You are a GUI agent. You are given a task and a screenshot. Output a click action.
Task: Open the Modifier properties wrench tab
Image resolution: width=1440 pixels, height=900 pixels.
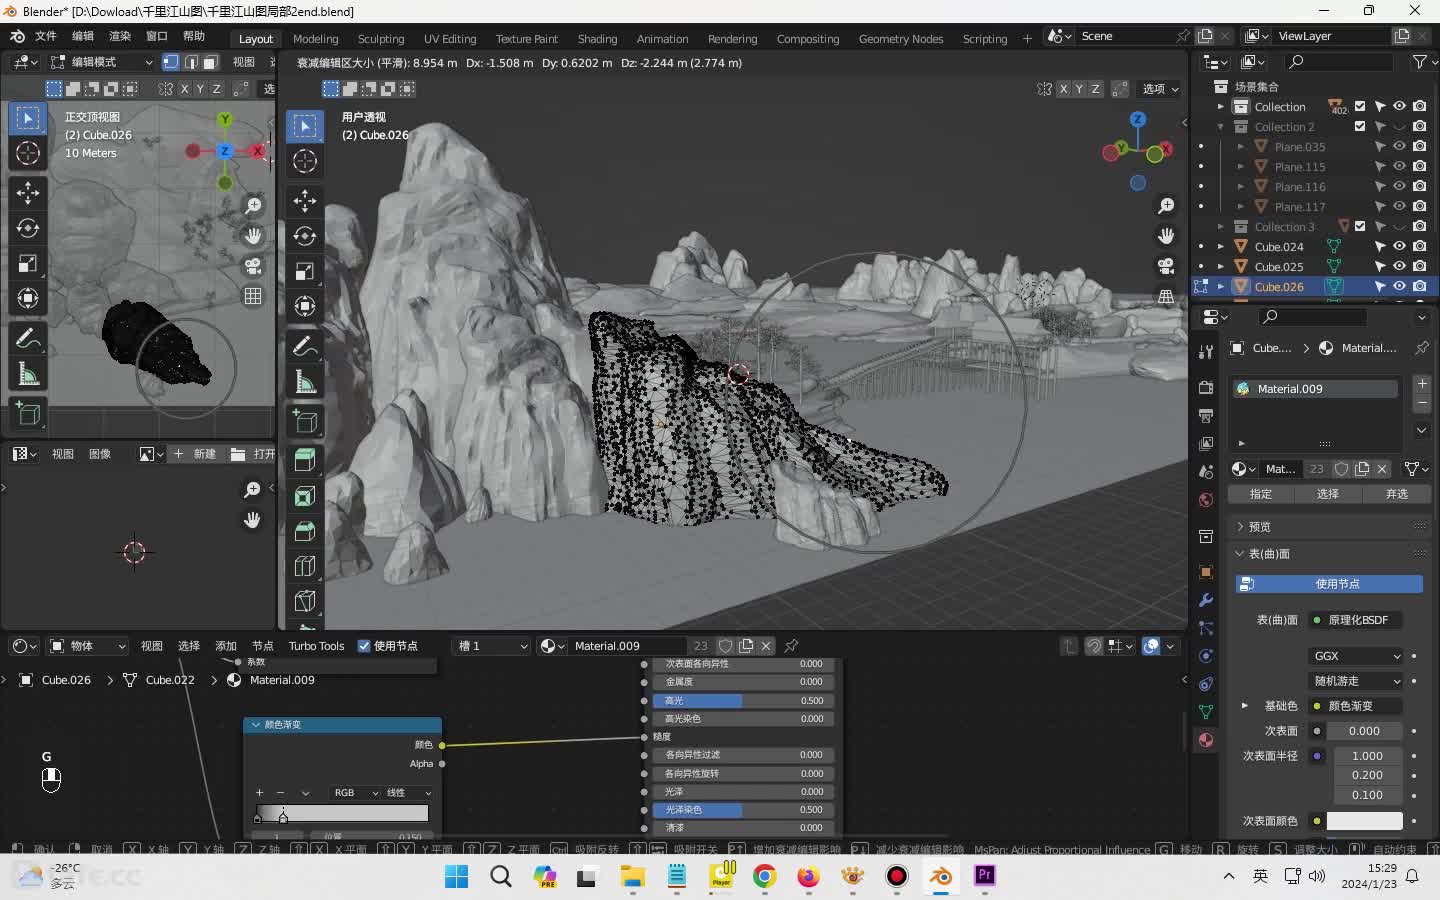point(1206,600)
